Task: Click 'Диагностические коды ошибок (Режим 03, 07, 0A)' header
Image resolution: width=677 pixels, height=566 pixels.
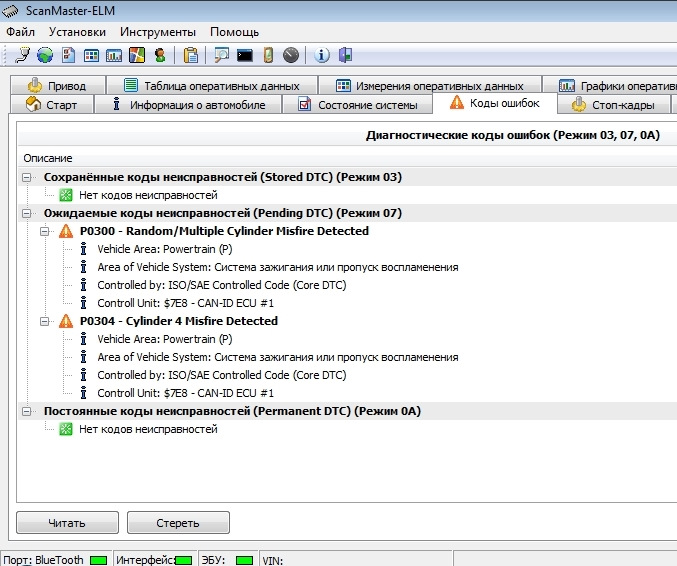Action: pyautogui.click(x=512, y=135)
